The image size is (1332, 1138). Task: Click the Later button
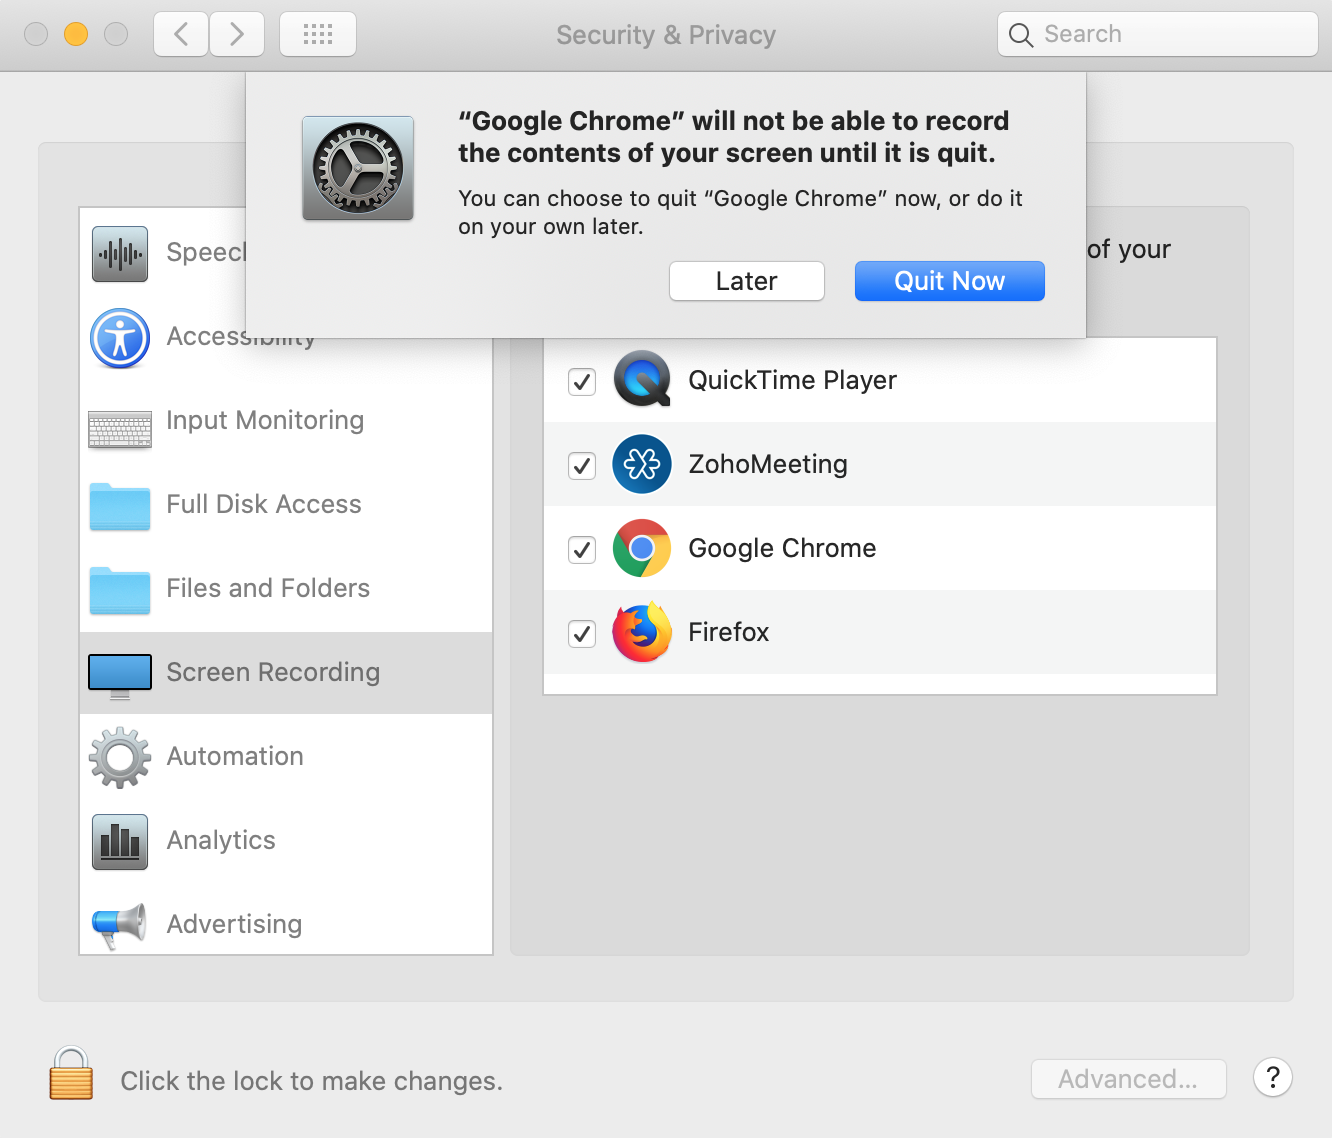tap(747, 281)
